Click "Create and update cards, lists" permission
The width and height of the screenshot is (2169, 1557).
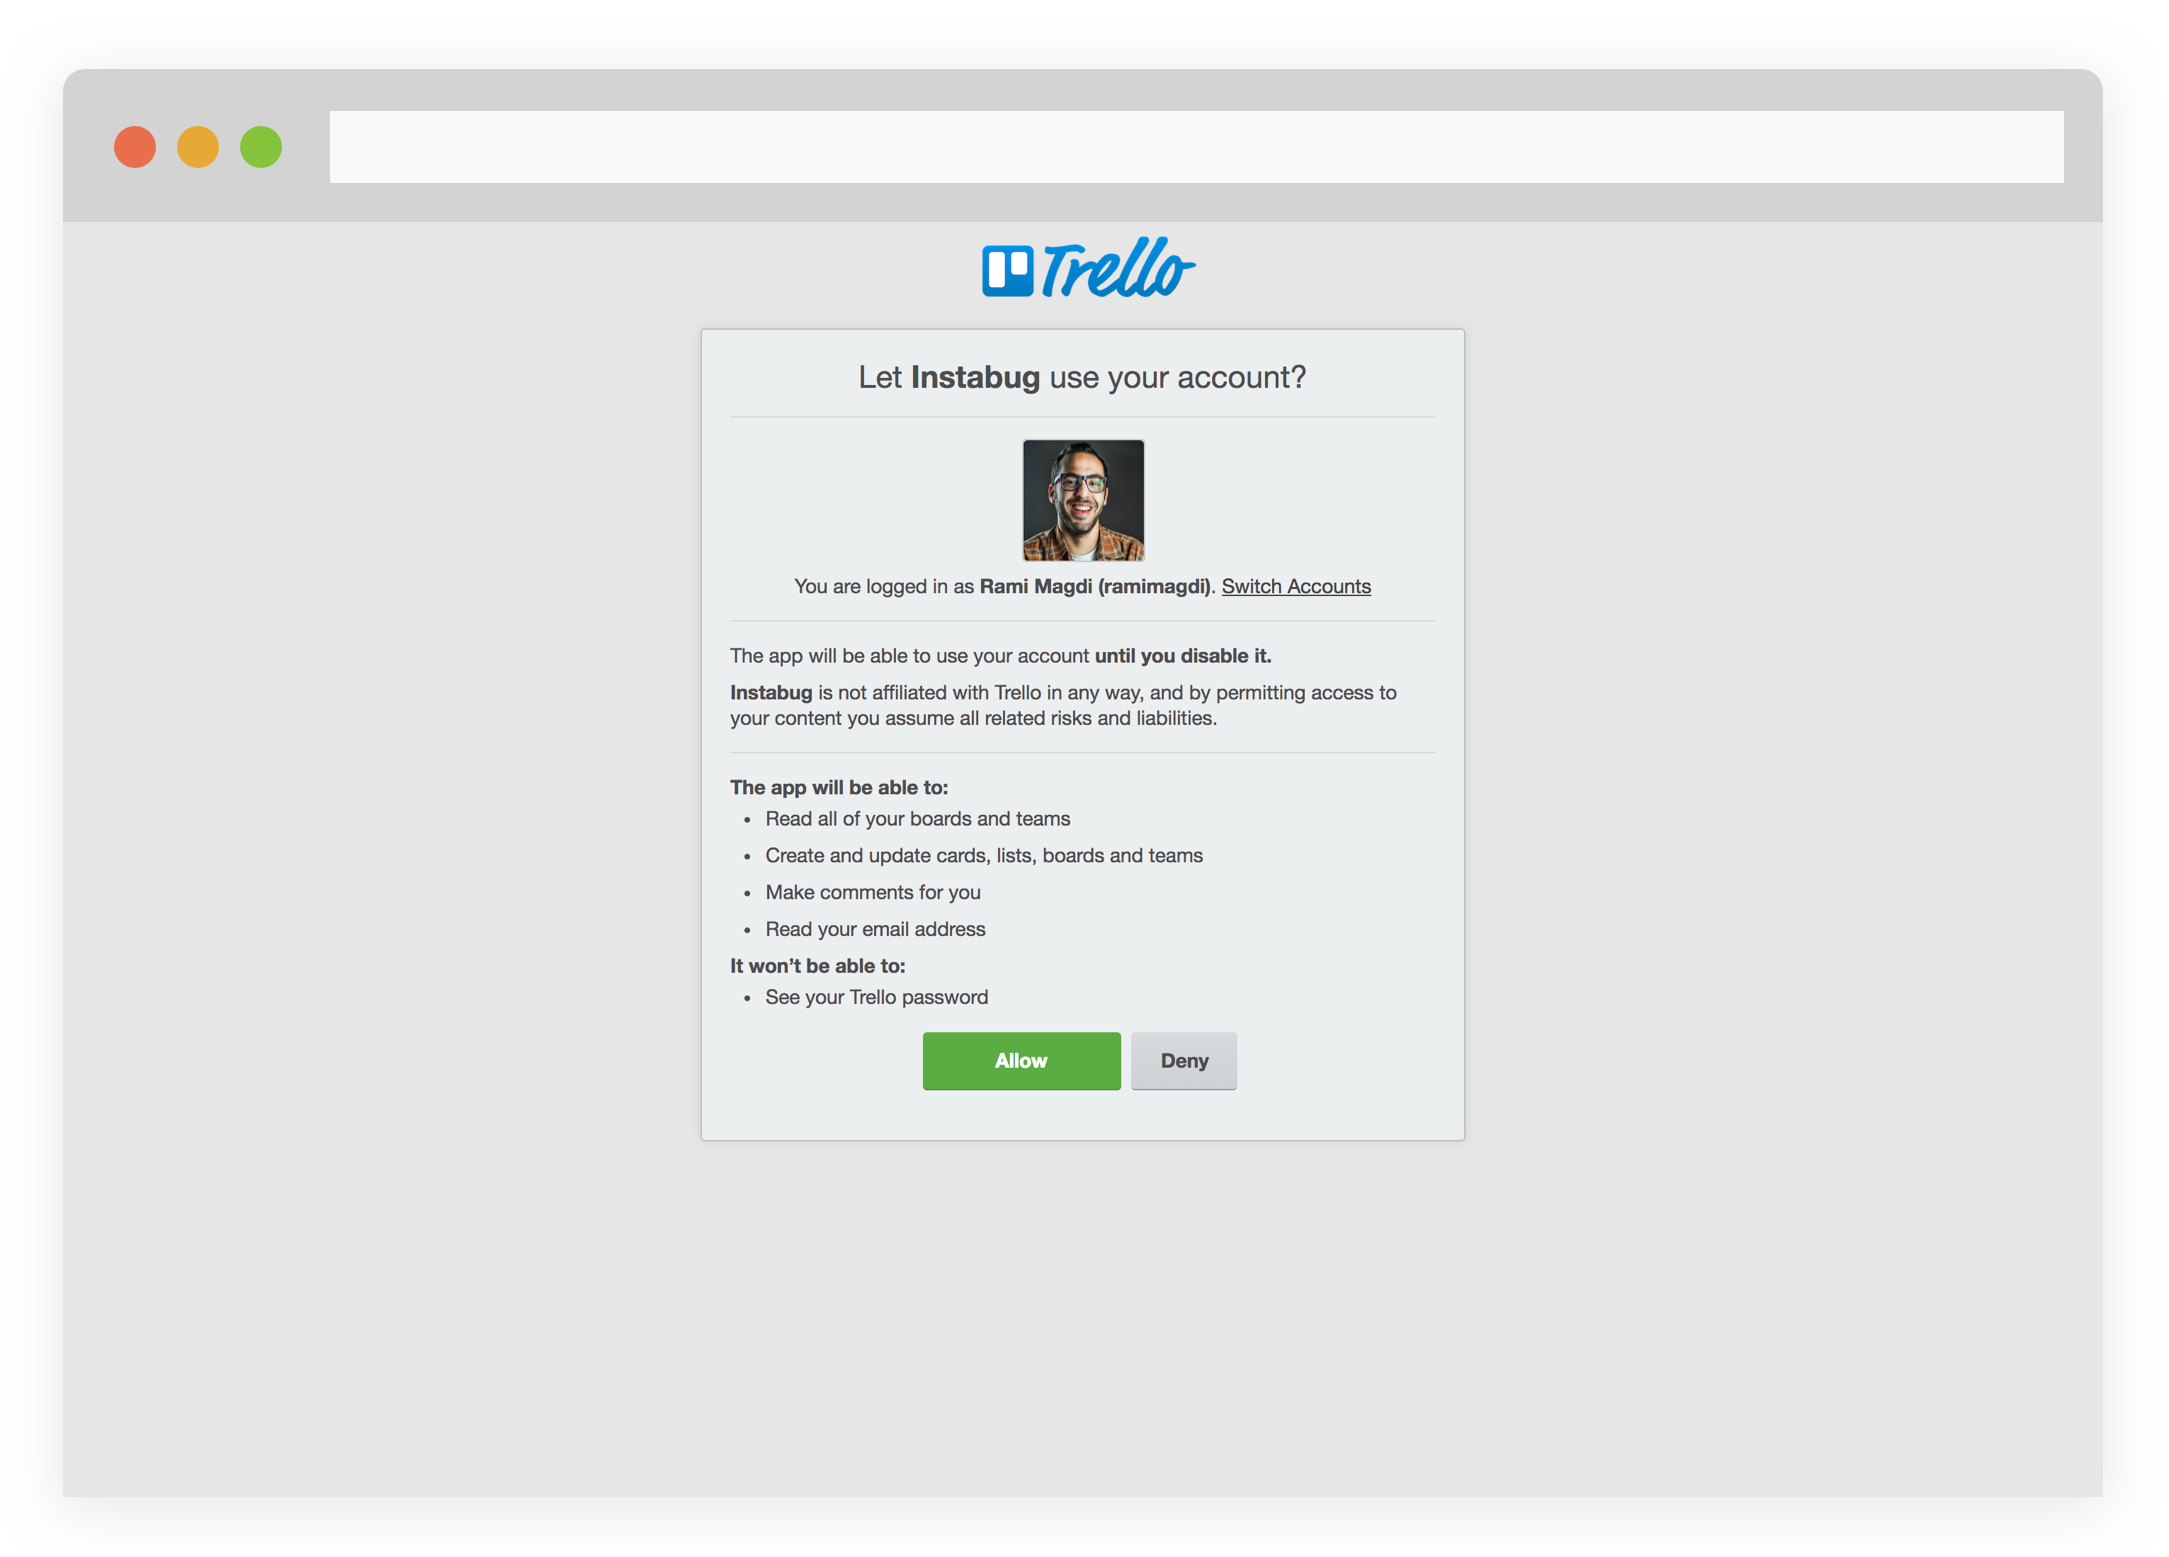(x=984, y=856)
